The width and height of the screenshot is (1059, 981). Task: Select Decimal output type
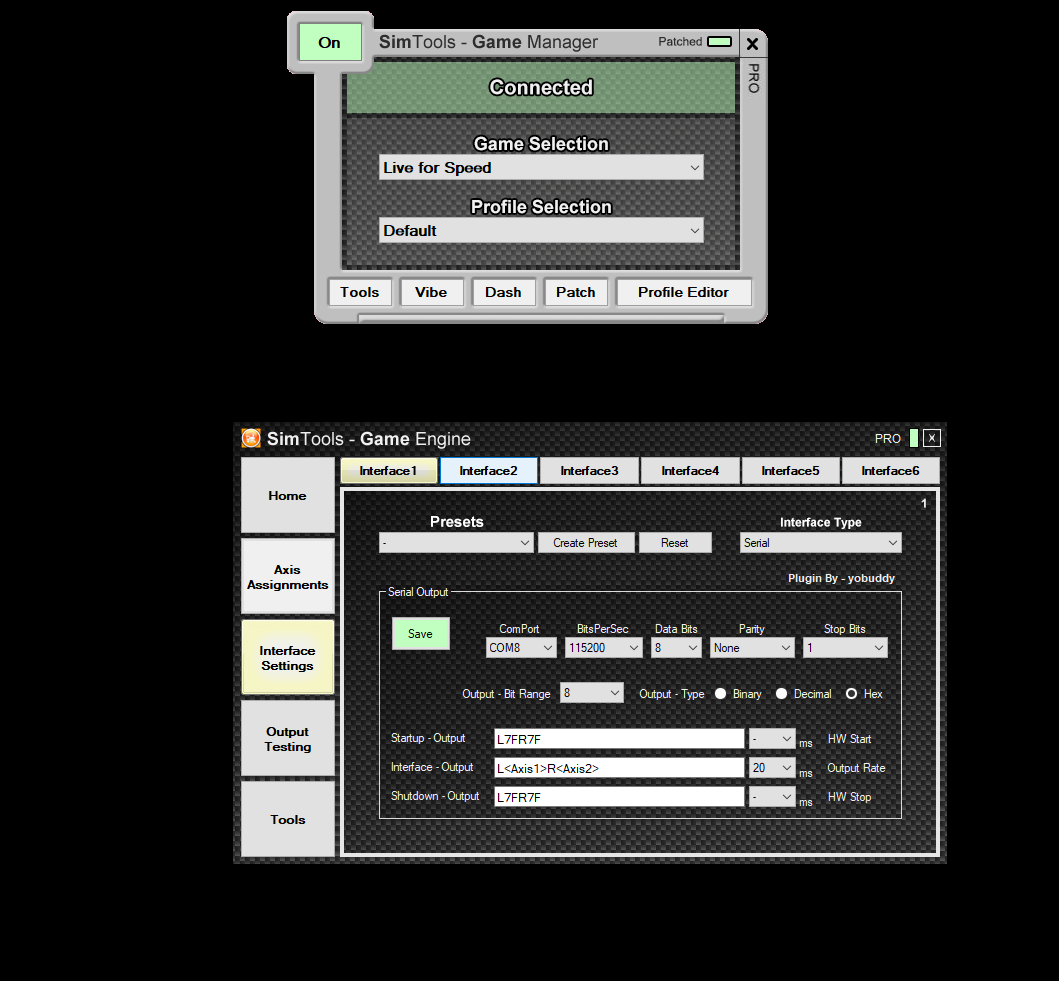pos(782,694)
